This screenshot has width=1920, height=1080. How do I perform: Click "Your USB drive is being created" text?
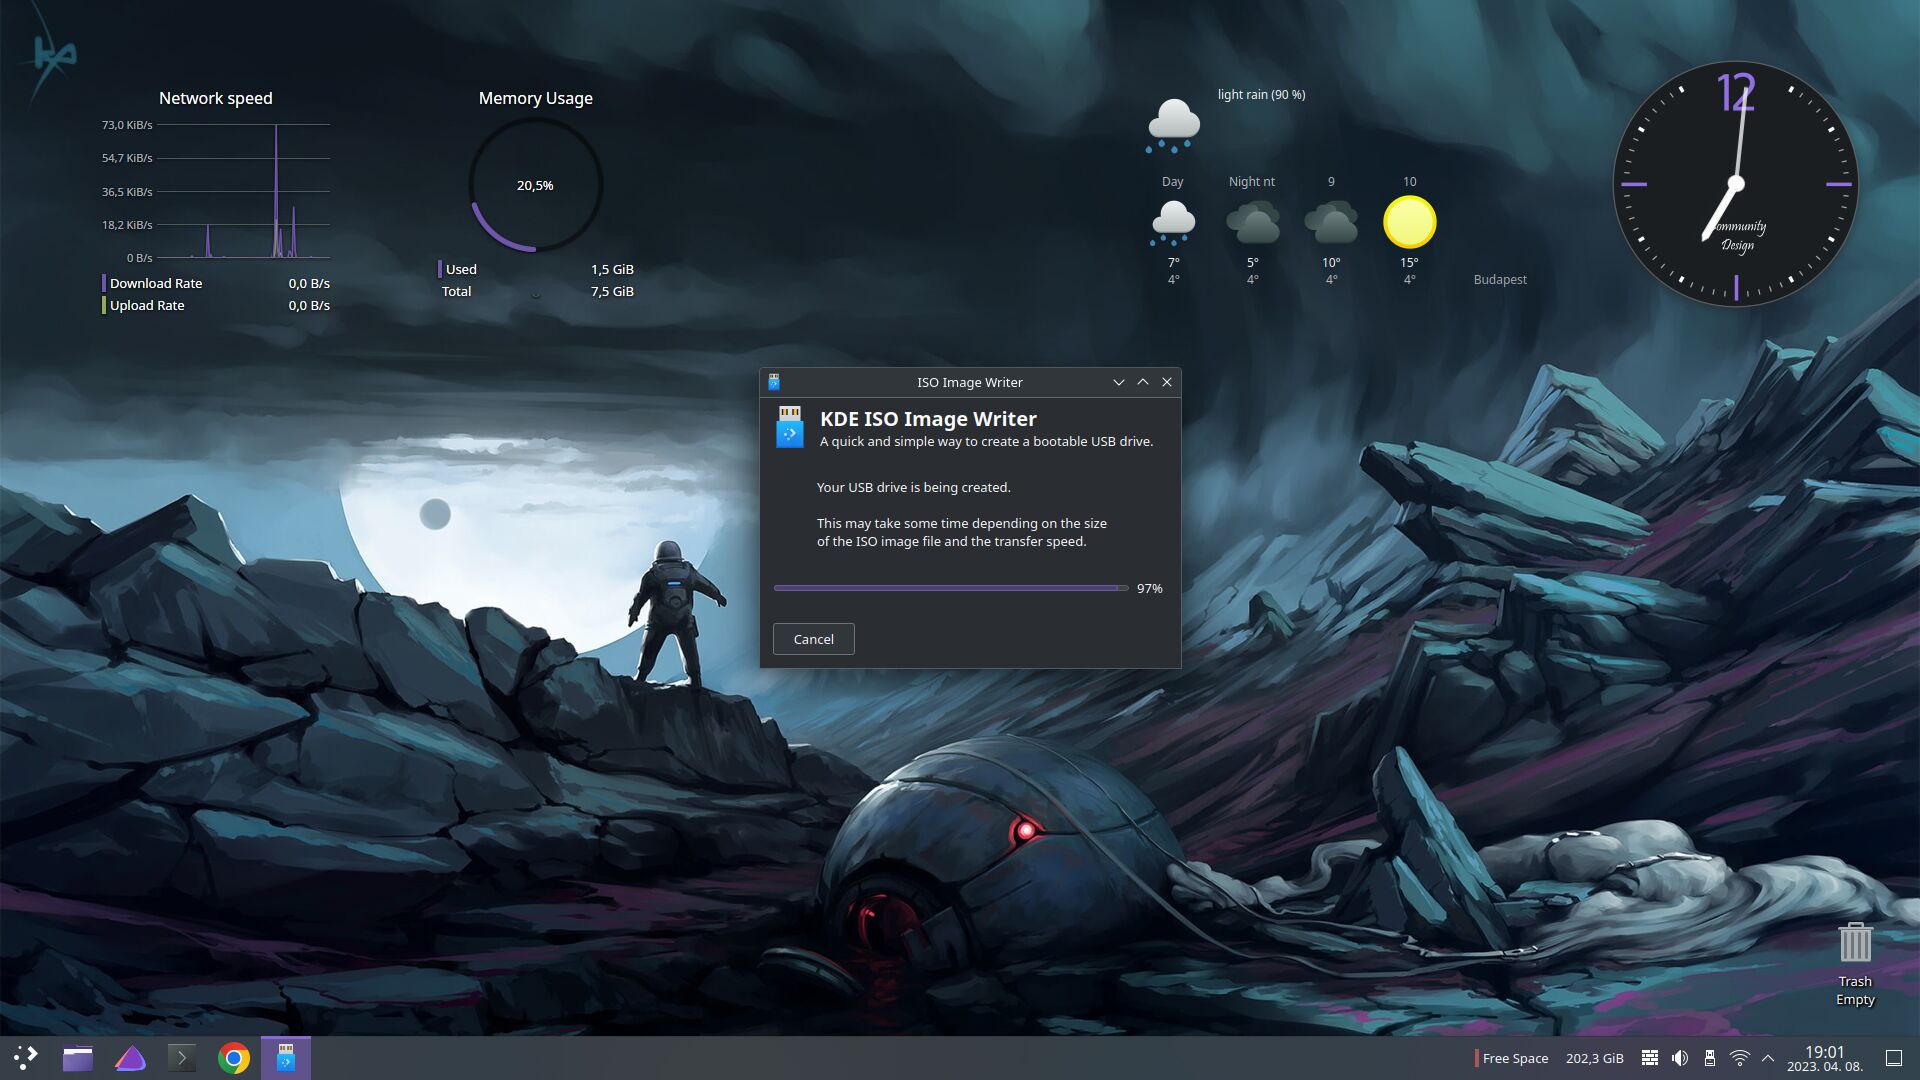tap(913, 487)
